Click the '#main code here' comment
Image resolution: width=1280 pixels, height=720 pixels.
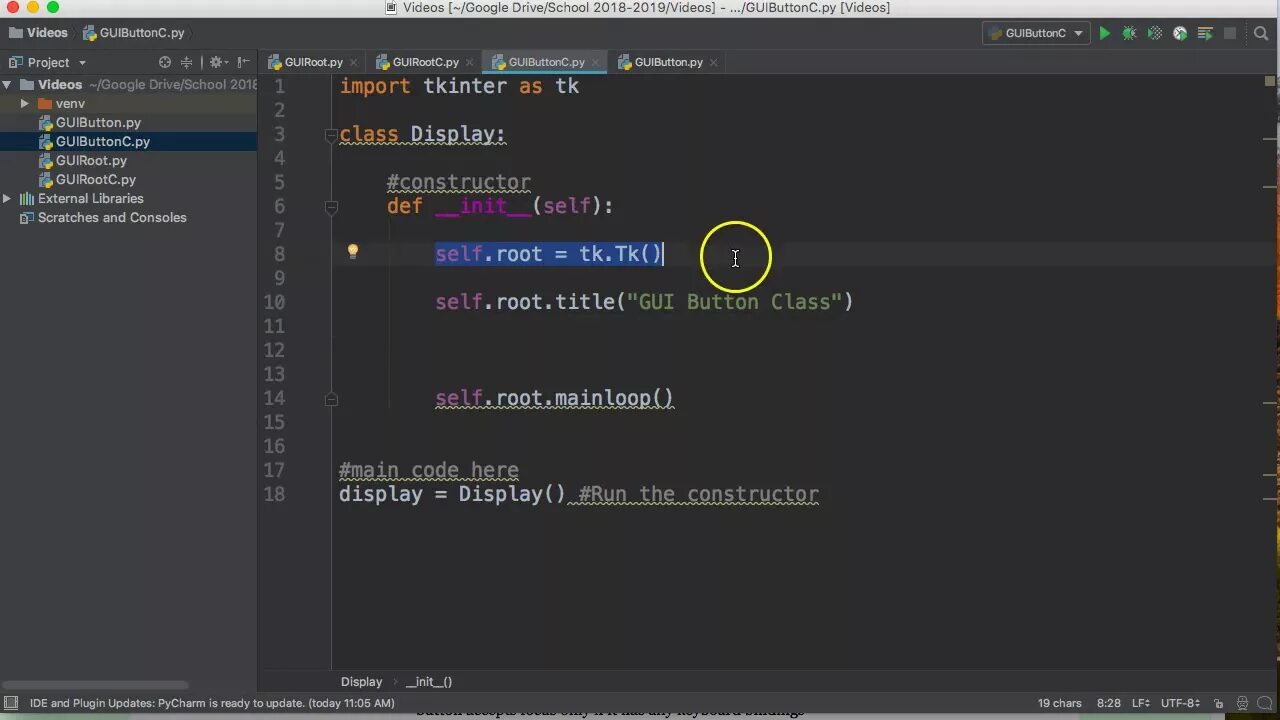(x=428, y=470)
